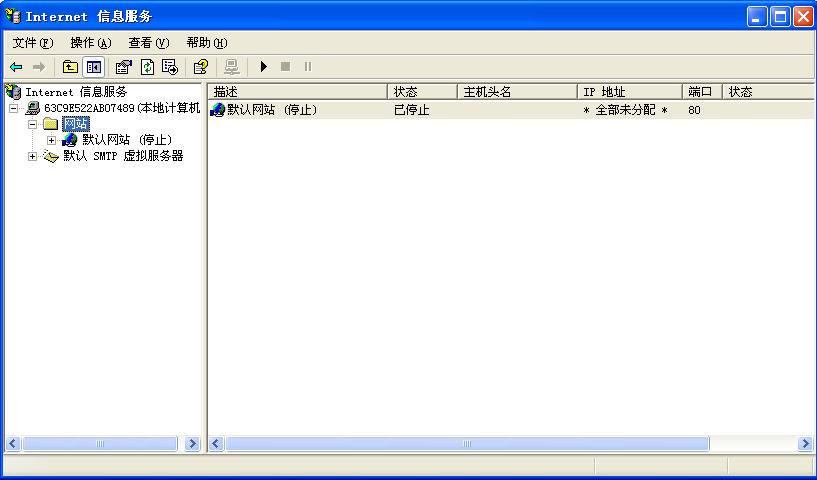The height and width of the screenshot is (480, 817).
Task: Open the 文件(F) menu
Action: click(32, 43)
